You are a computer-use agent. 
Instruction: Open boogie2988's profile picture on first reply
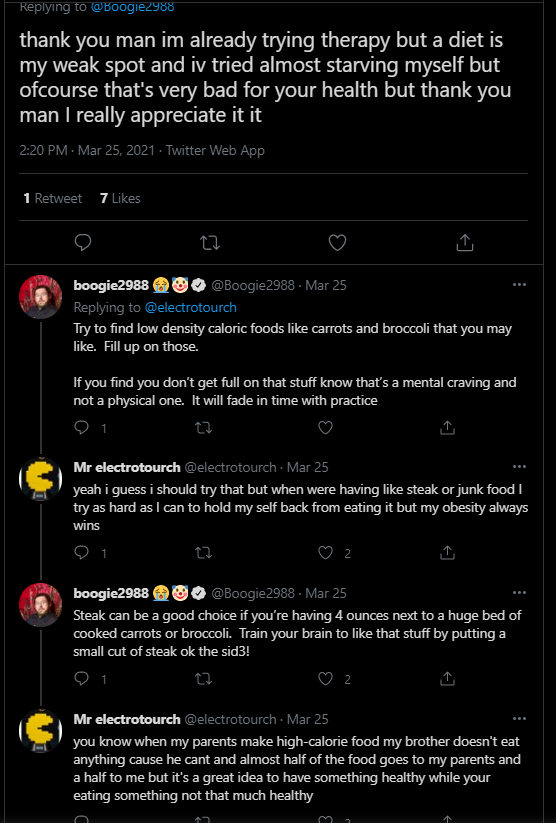41,297
